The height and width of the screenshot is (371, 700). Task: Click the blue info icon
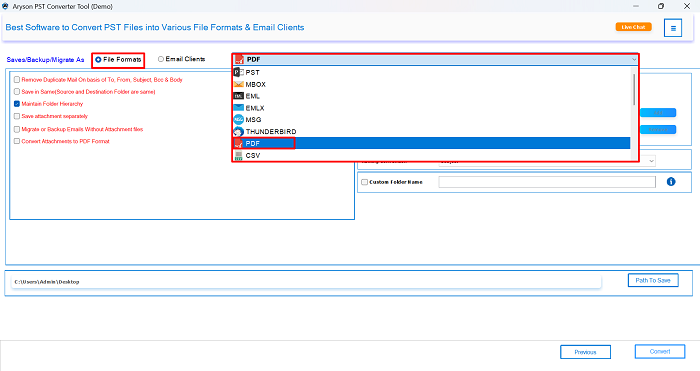click(671, 182)
